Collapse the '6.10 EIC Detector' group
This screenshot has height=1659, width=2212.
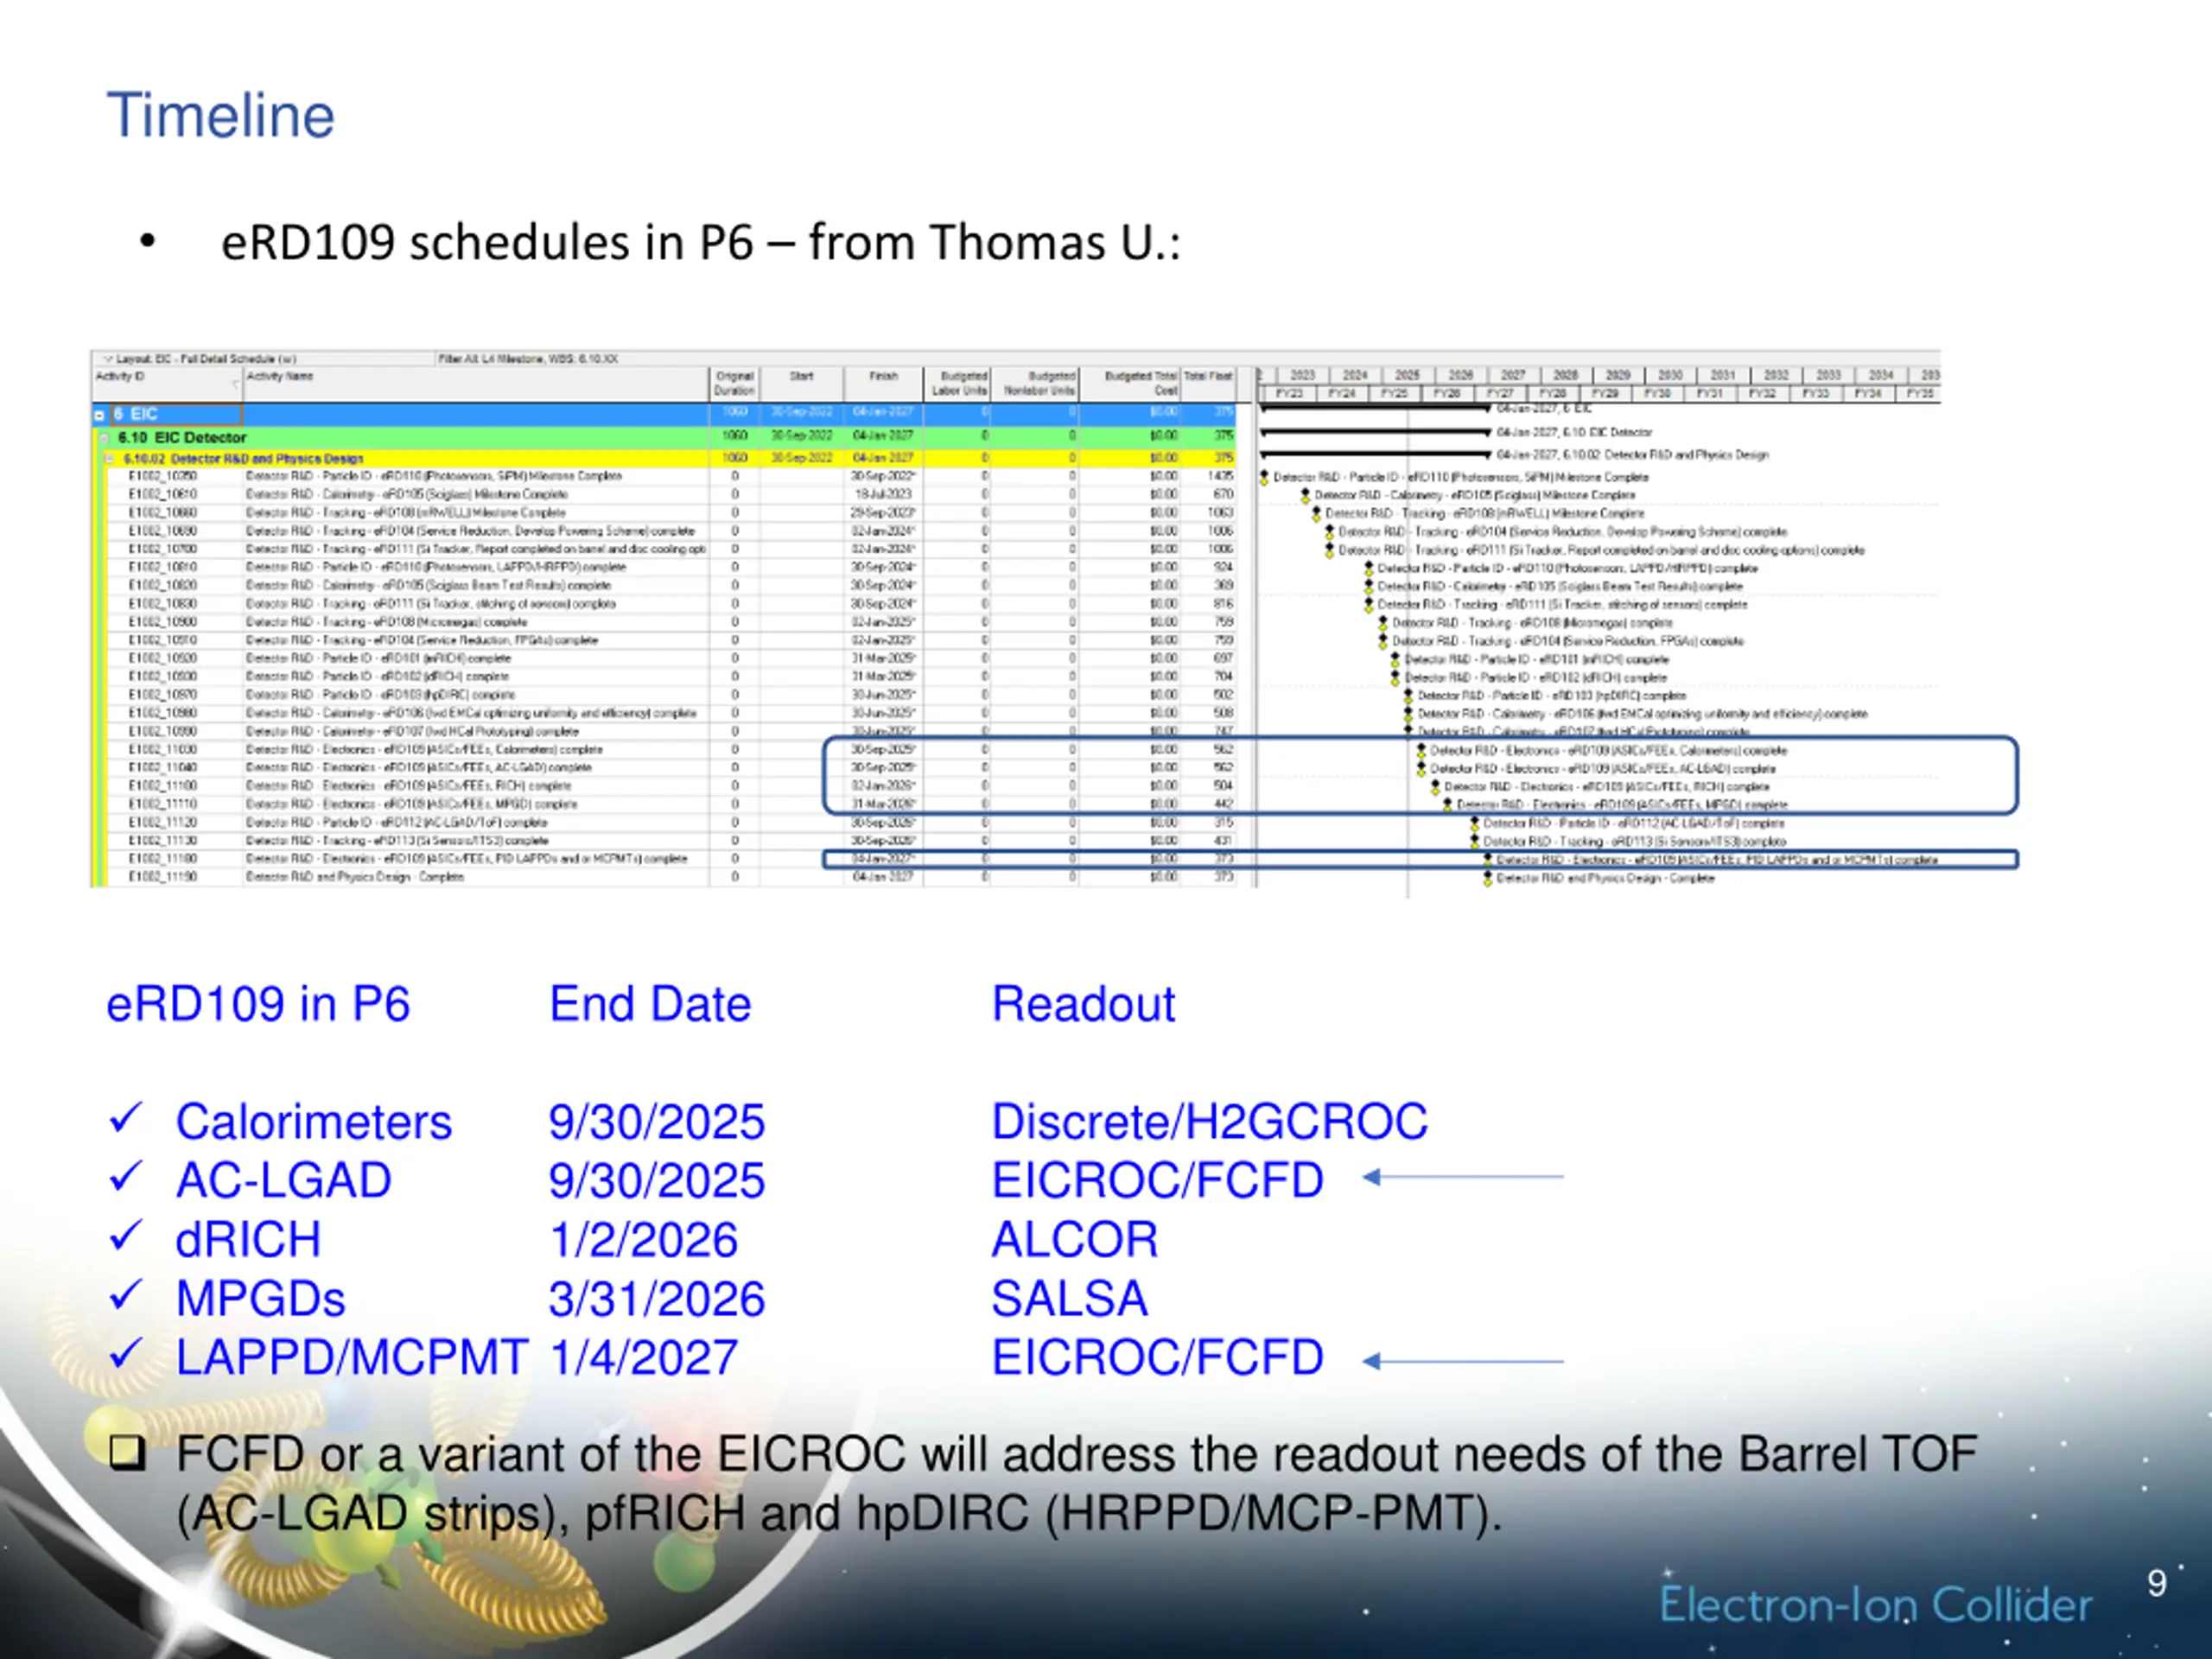pos(104,438)
